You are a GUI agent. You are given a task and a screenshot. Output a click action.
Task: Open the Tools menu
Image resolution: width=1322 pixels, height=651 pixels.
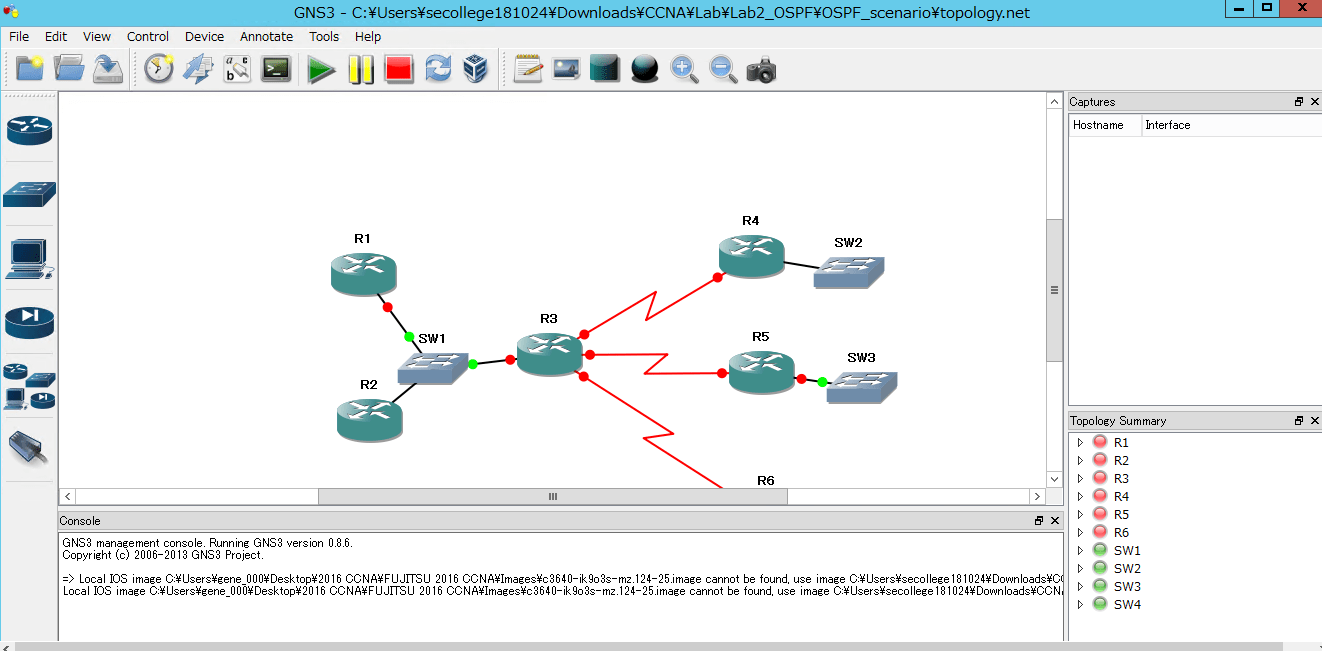324,36
